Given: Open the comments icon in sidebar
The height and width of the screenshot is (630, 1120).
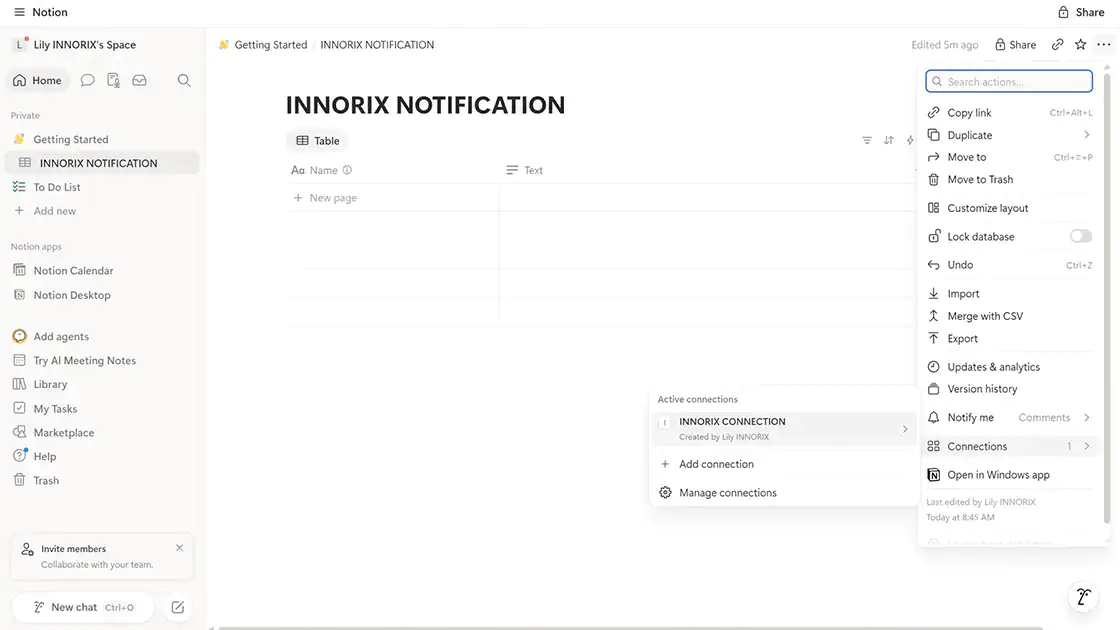Looking at the screenshot, I should 87,80.
